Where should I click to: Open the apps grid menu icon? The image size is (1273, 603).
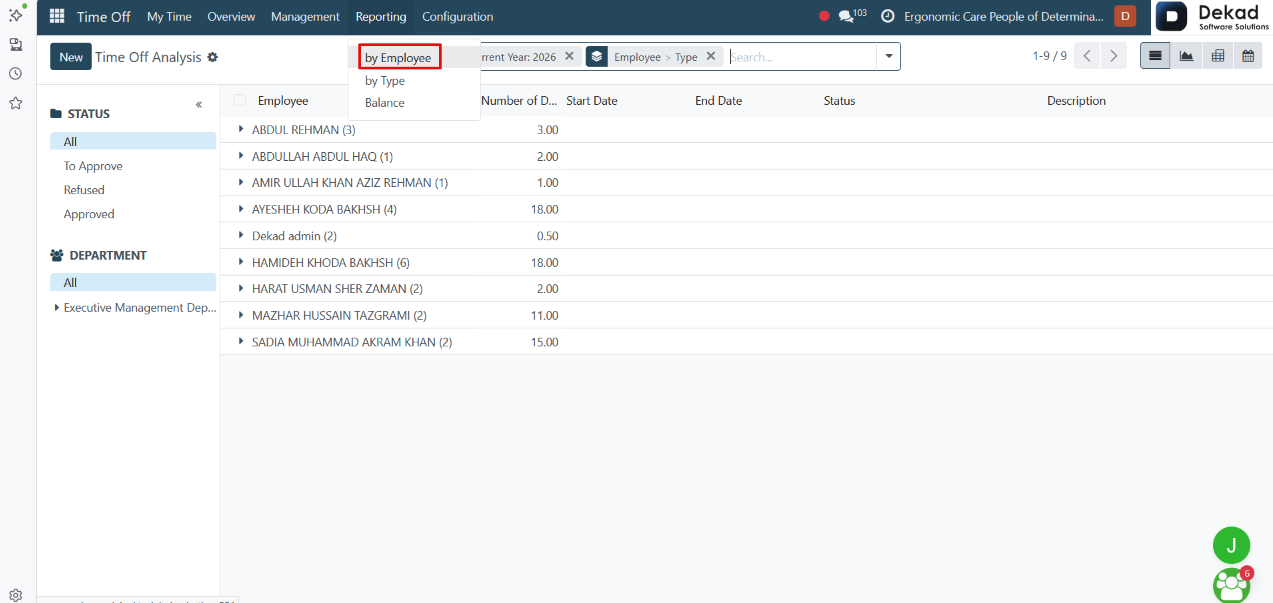(57, 17)
